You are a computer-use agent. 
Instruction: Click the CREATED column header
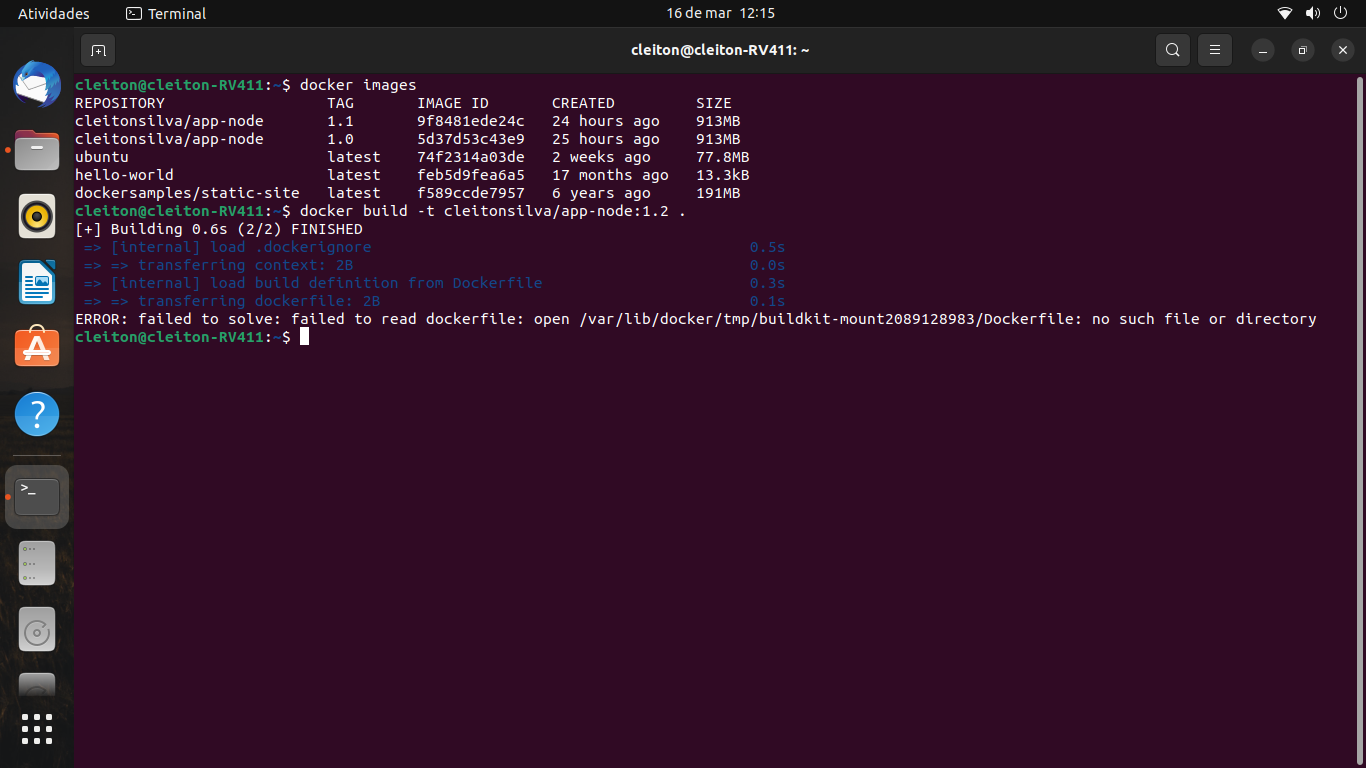(x=583, y=103)
